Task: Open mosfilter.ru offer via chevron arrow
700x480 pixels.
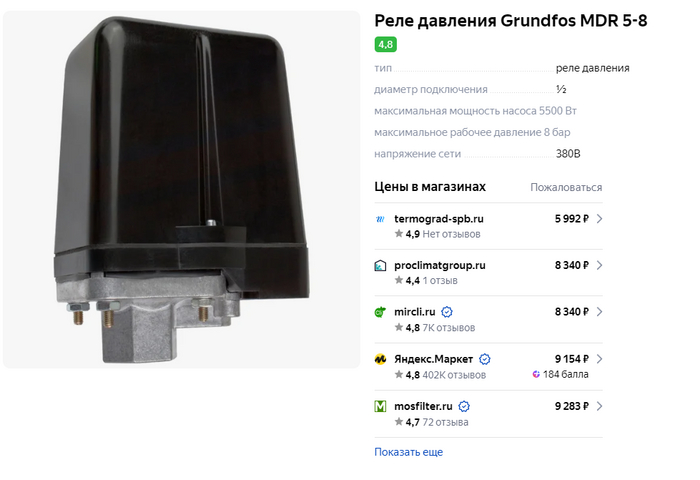Action: [x=600, y=406]
